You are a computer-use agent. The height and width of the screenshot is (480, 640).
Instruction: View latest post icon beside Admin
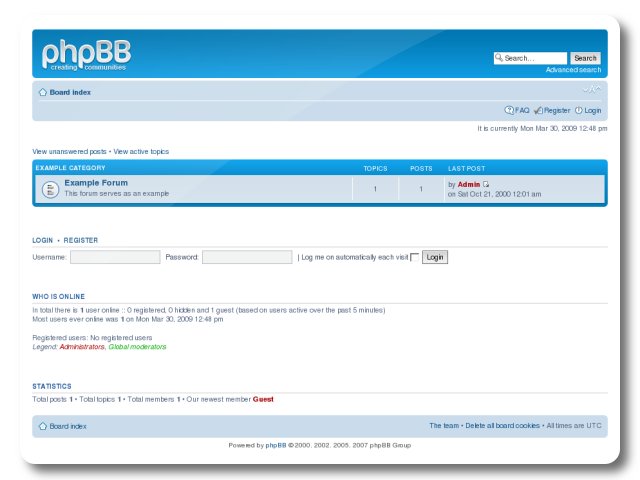pyautogui.click(x=487, y=184)
